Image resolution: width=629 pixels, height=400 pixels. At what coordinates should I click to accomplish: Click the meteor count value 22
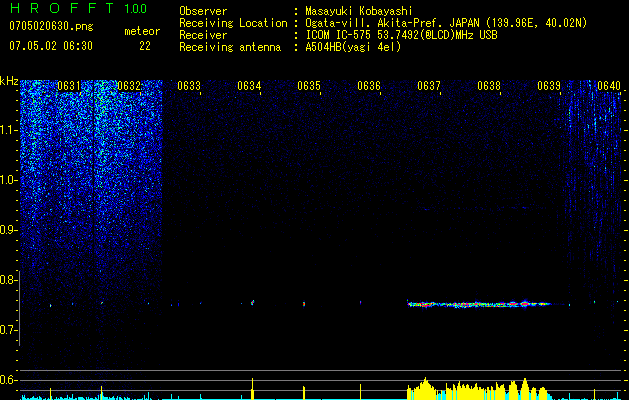coord(145,46)
